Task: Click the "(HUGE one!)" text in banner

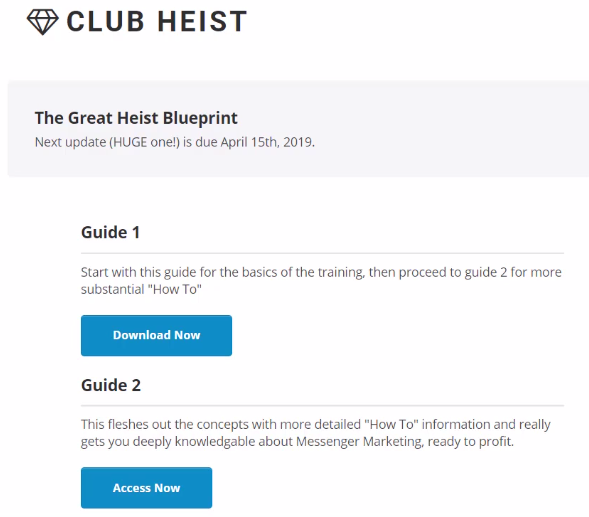Action: point(144,142)
